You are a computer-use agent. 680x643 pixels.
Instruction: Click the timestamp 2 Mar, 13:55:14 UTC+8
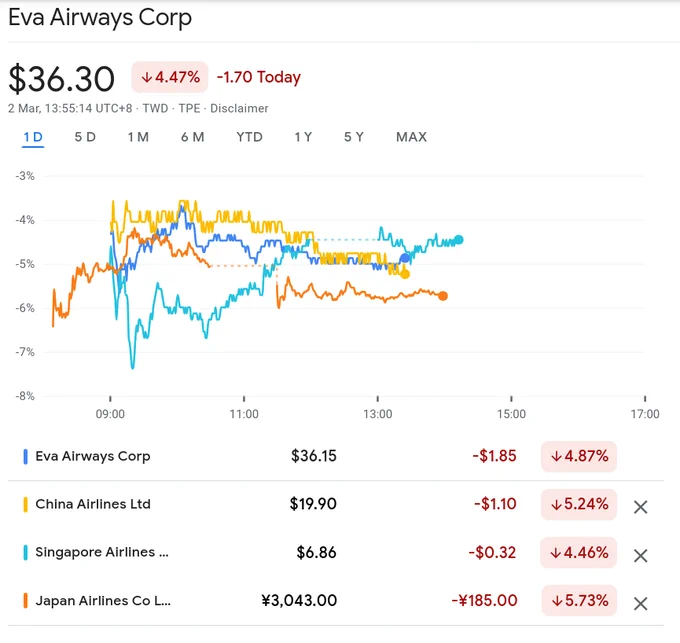pos(70,108)
